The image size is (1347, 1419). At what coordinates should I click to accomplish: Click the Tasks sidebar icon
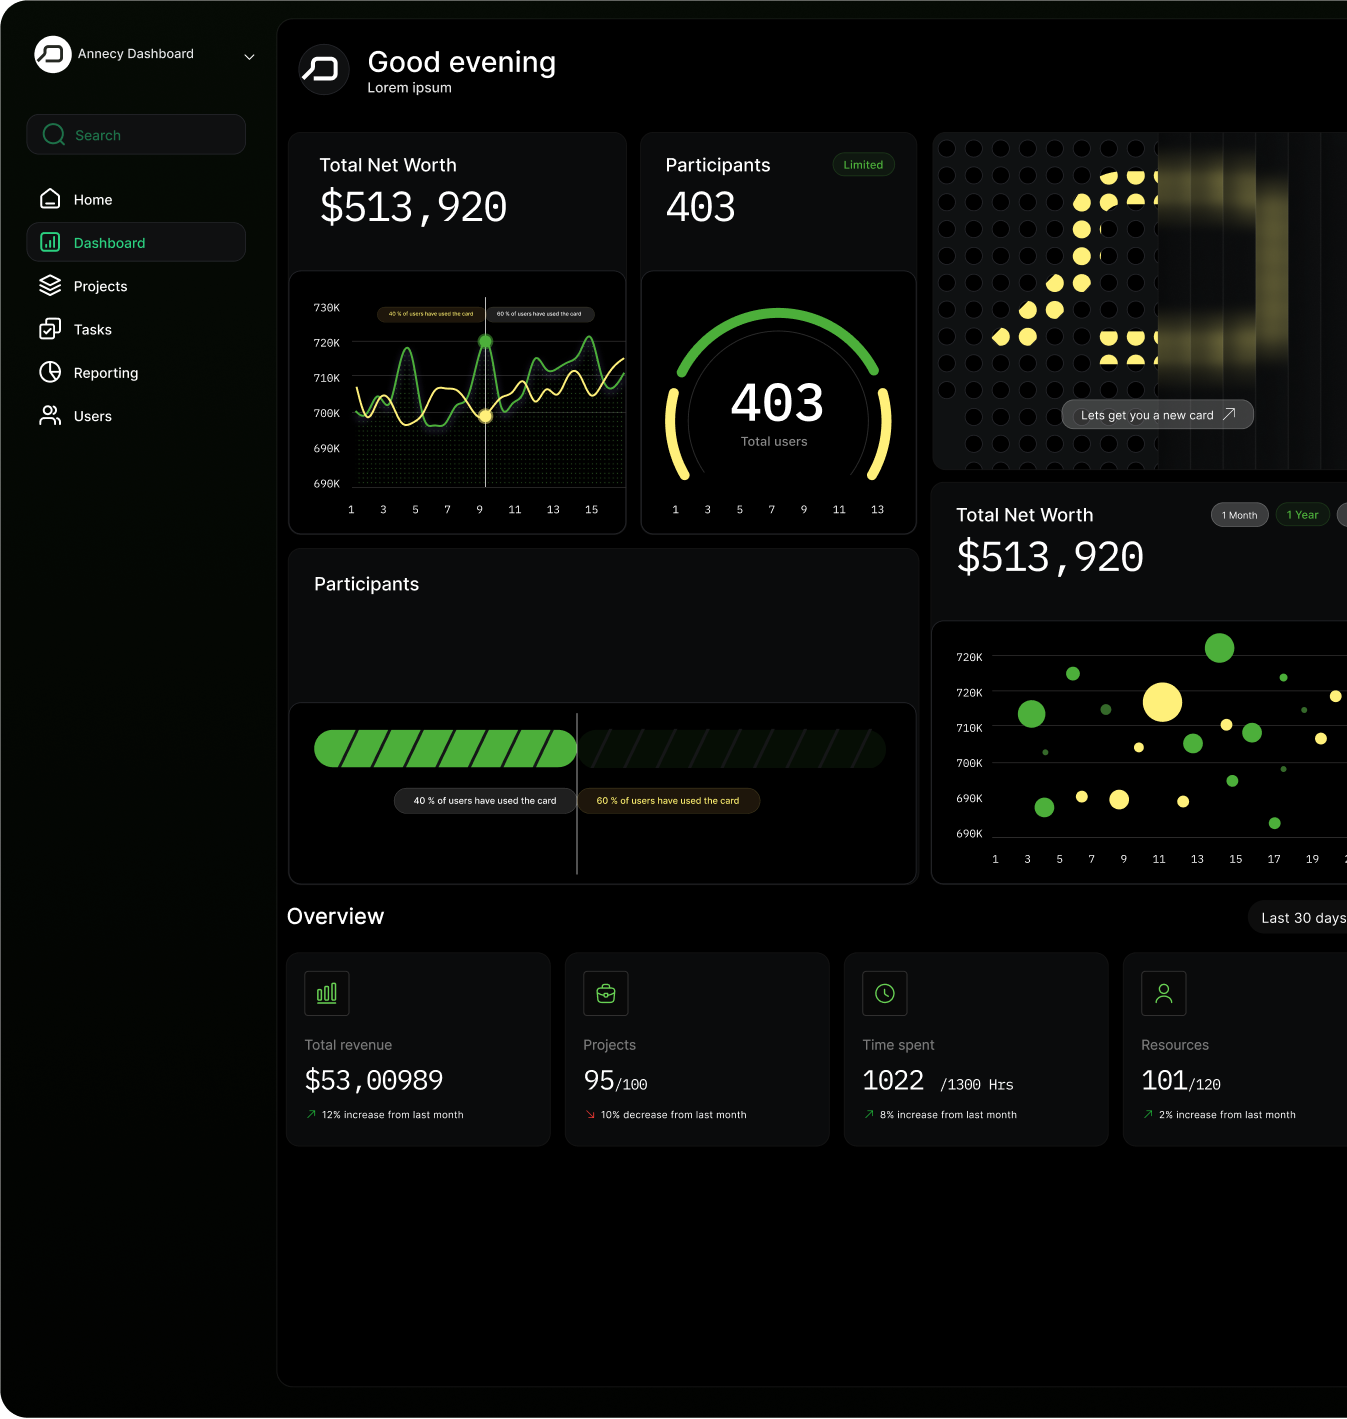click(x=50, y=328)
